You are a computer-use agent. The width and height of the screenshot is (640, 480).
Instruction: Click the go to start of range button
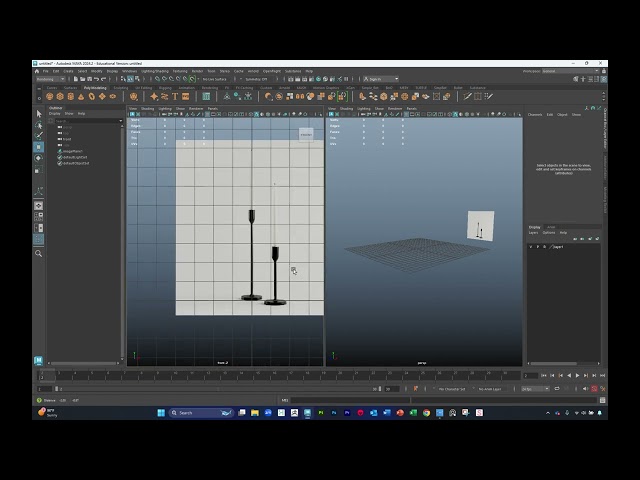[544, 376]
